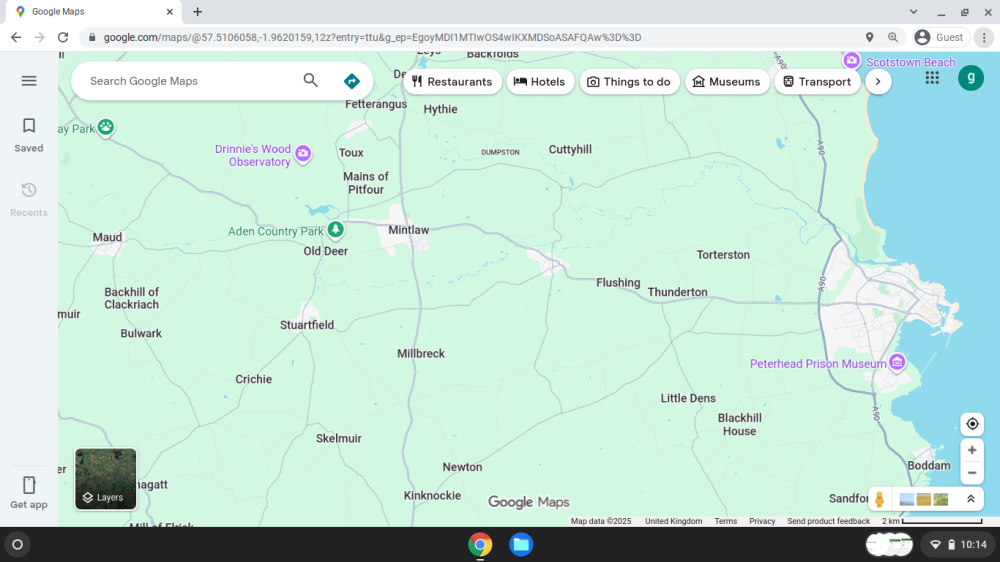Click the browser back arrow
Screen dimensions: 1000x562
click(x=16, y=38)
